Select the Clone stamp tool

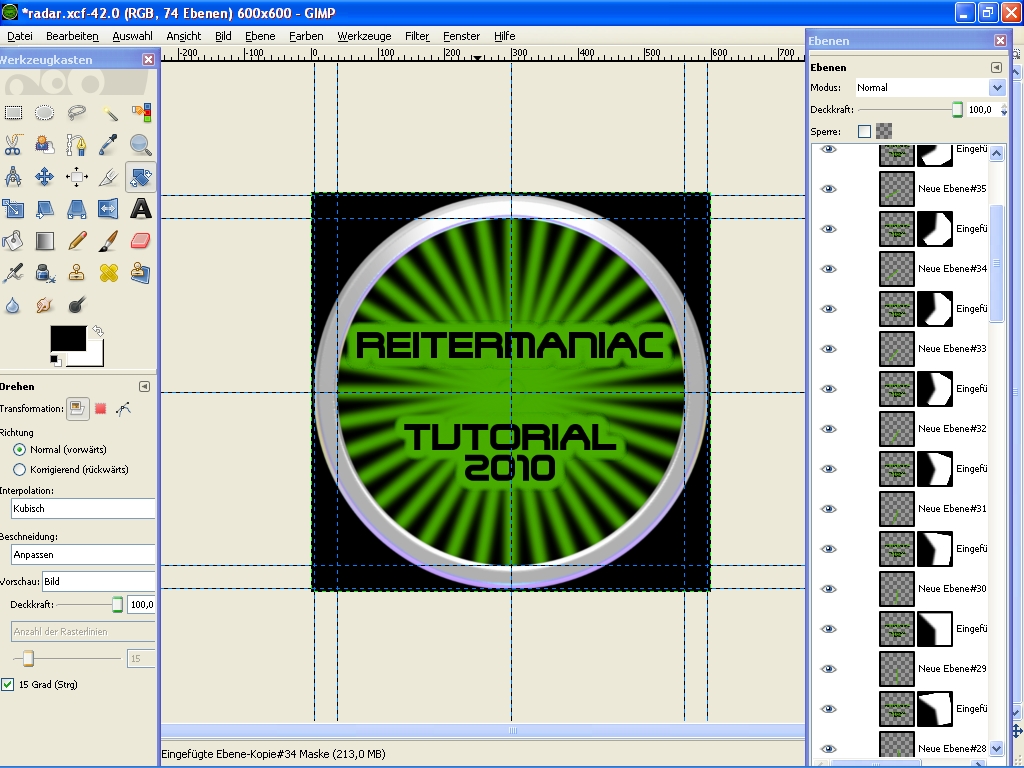(76, 272)
